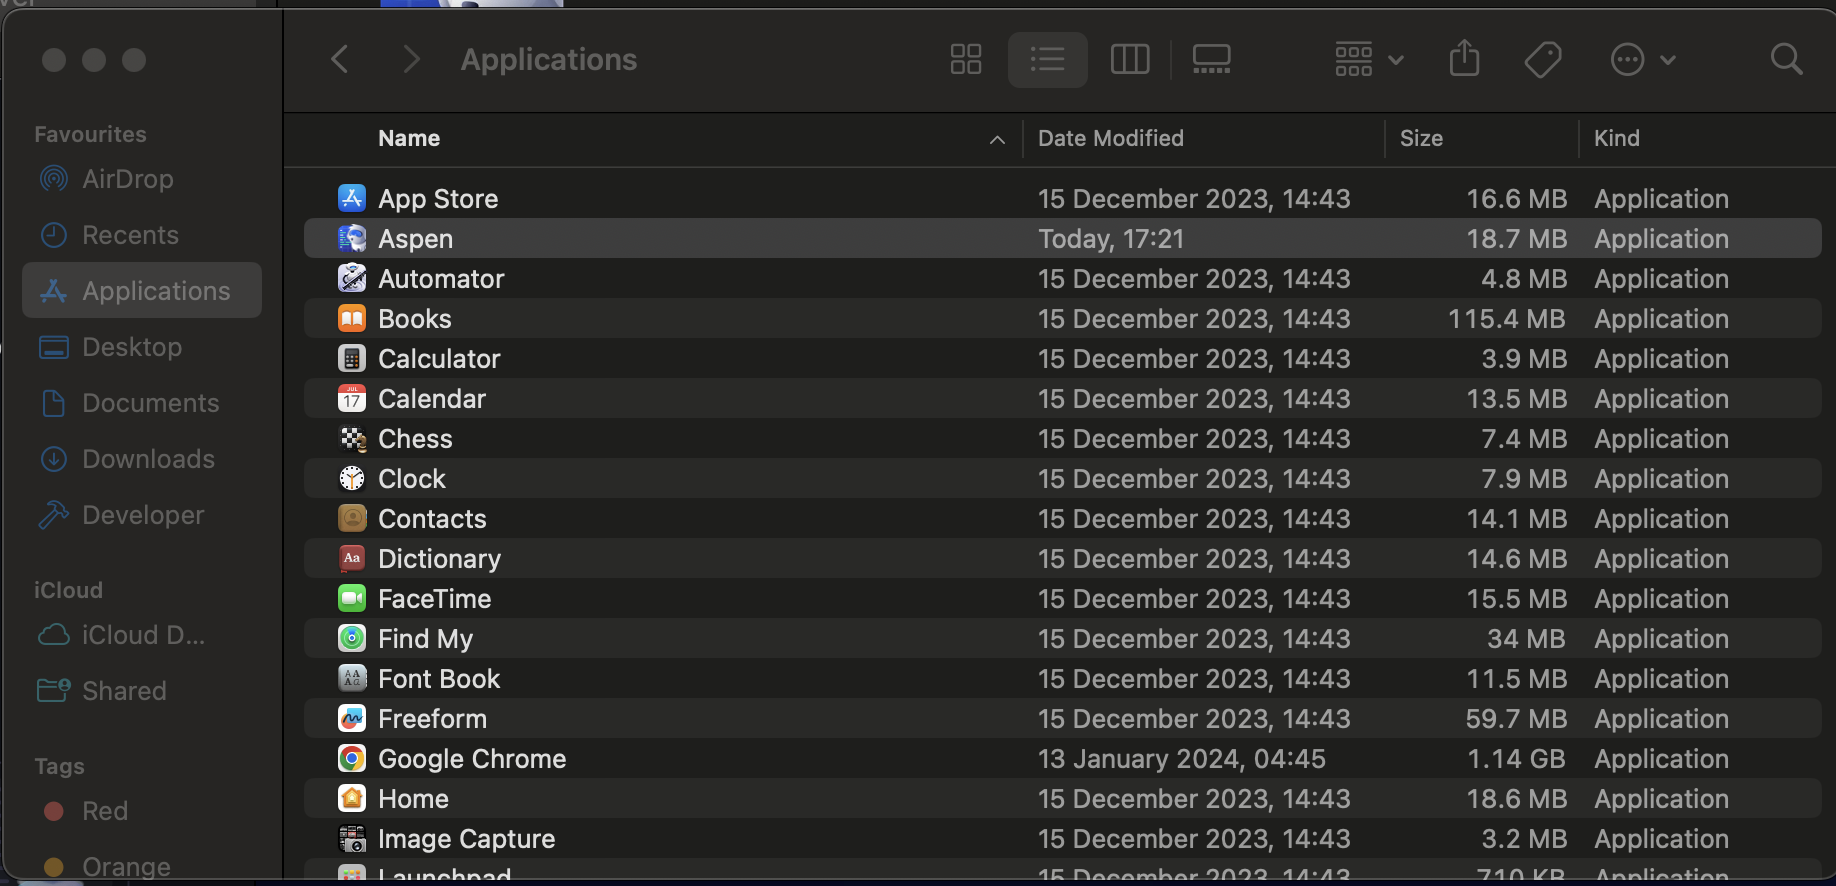
Task: Select the Freeform icon
Action: [352, 718]
